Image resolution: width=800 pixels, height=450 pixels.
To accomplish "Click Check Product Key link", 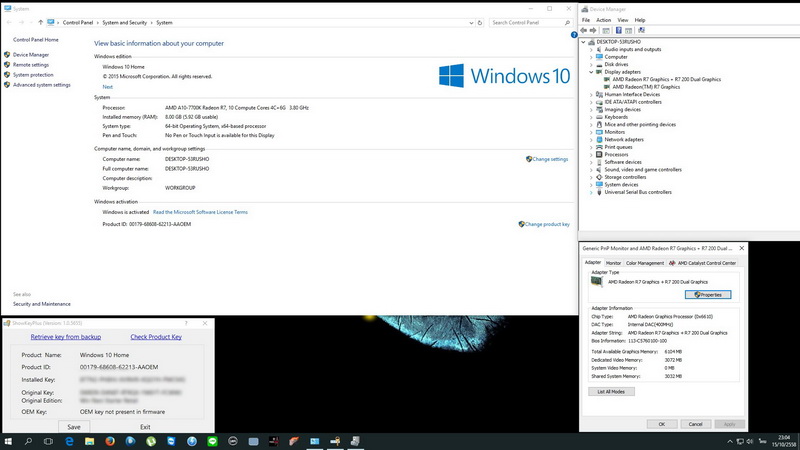I will point(156,337).
